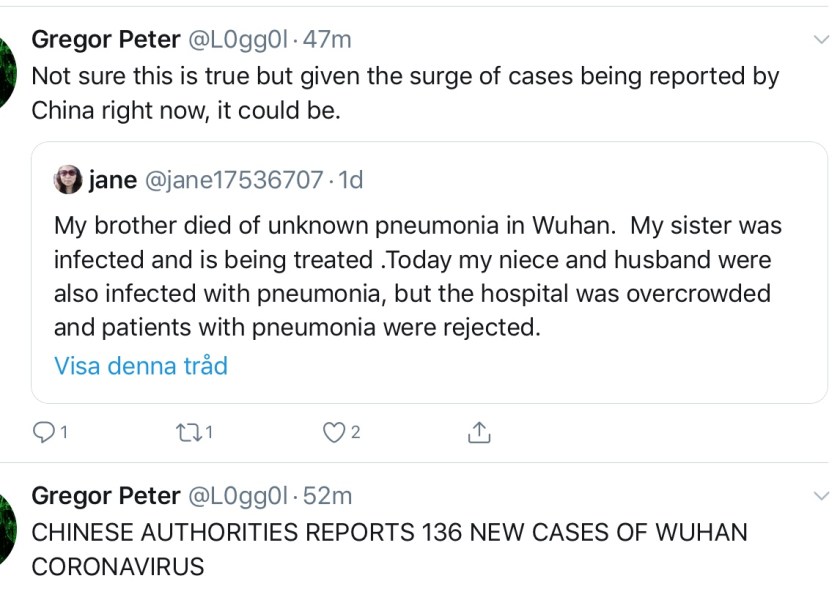
Task: Open Gregor Peter name on top tweet
Action: [106, 39]
